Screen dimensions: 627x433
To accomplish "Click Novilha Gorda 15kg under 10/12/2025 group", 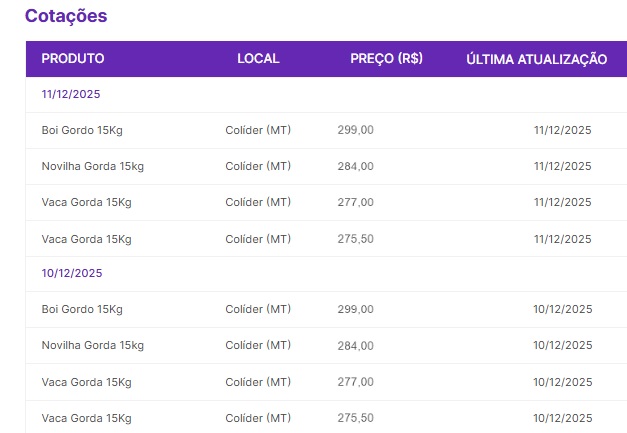I will tap(92, 345).
